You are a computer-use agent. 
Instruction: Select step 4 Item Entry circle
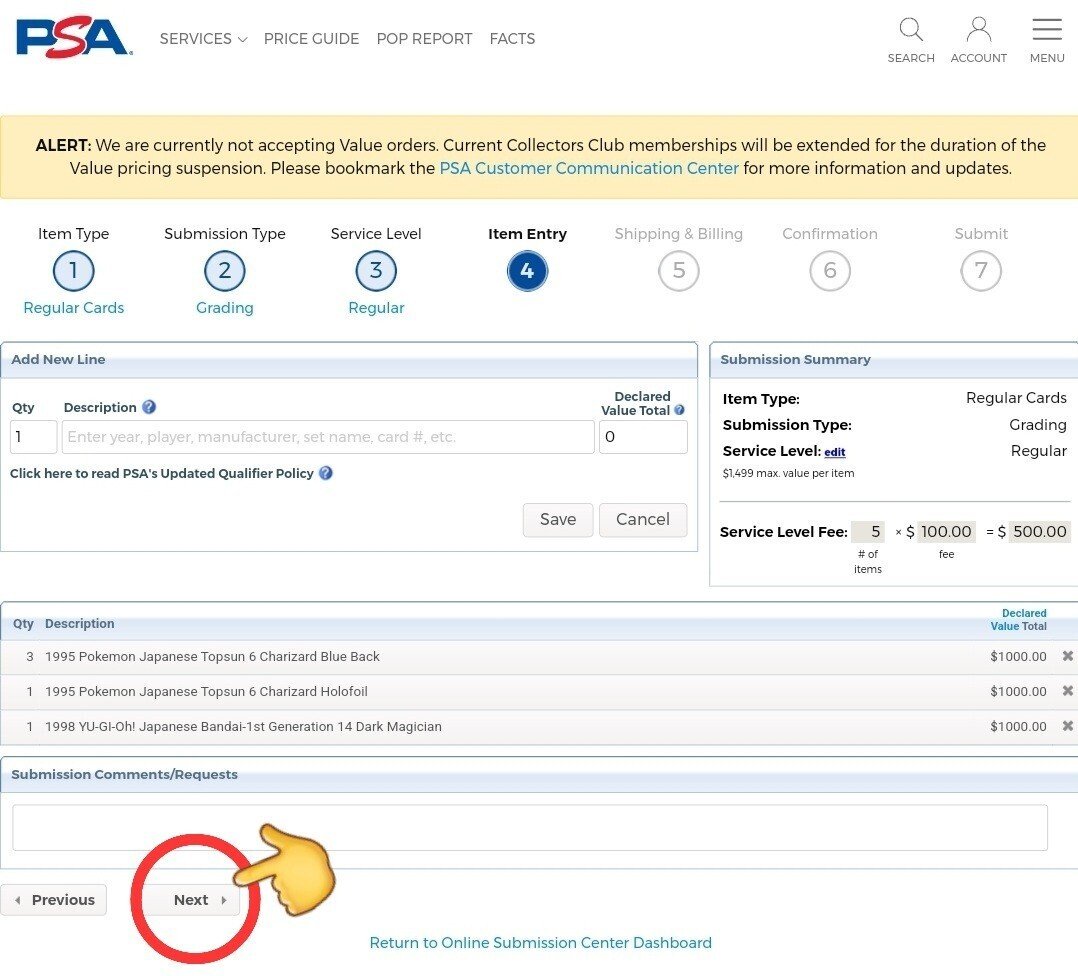coord(527,271)
